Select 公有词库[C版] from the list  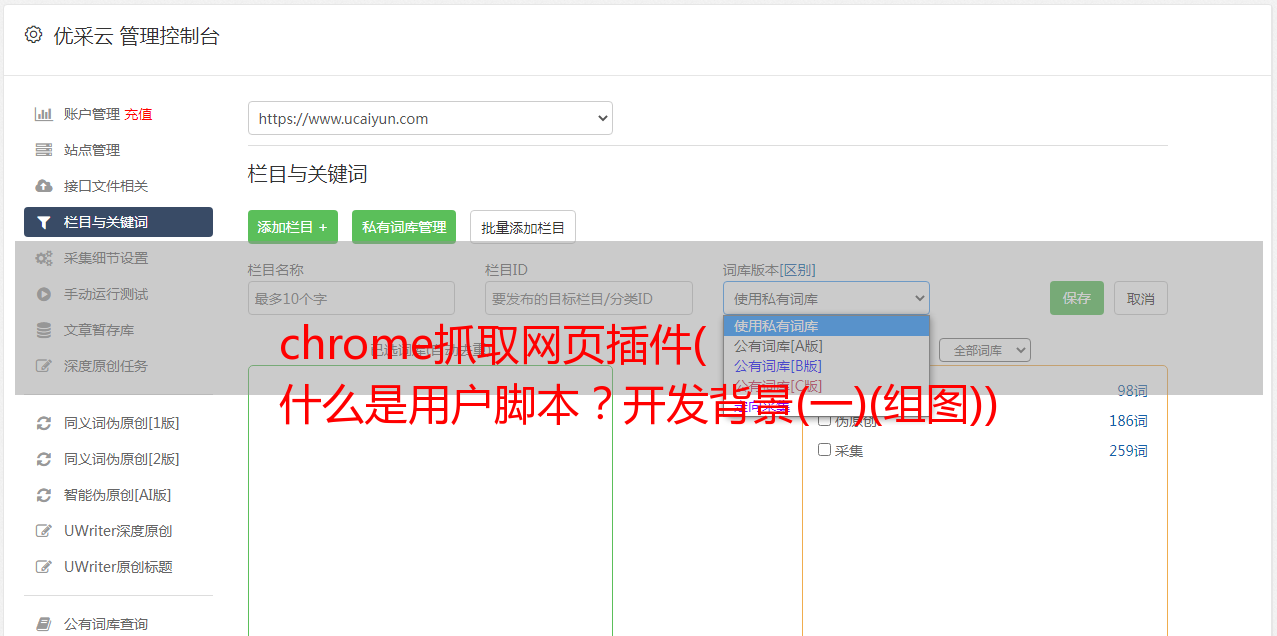pyautogui.click(x=826, y=386)
